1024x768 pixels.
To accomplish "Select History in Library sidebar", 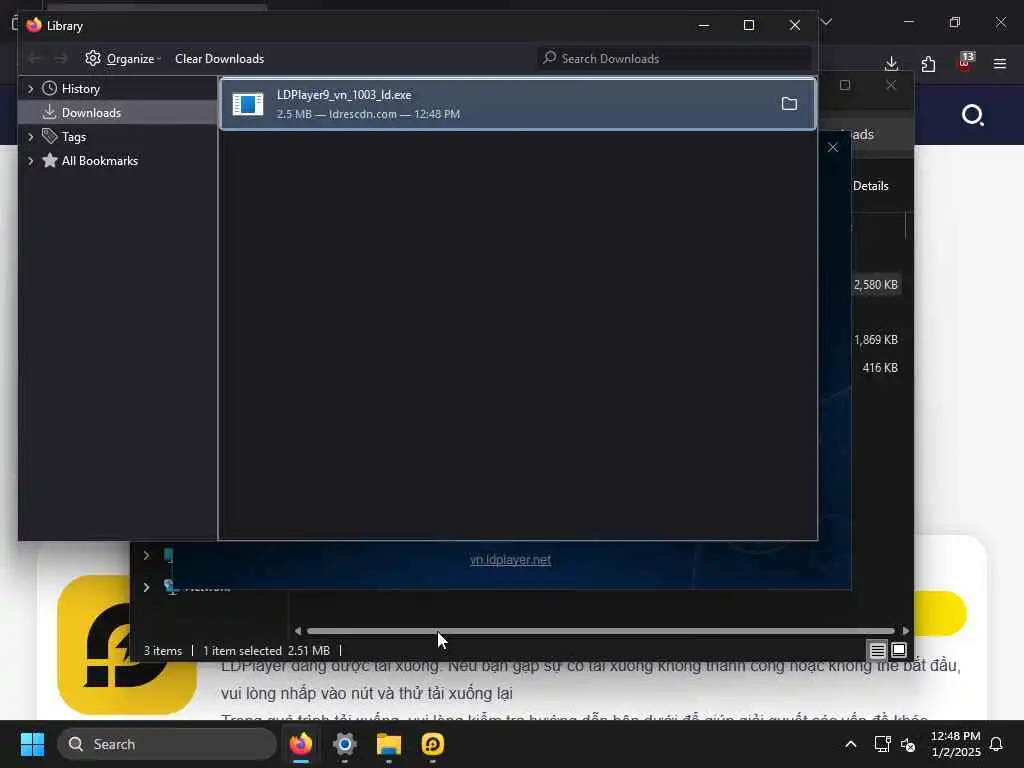I will point(80,89).
